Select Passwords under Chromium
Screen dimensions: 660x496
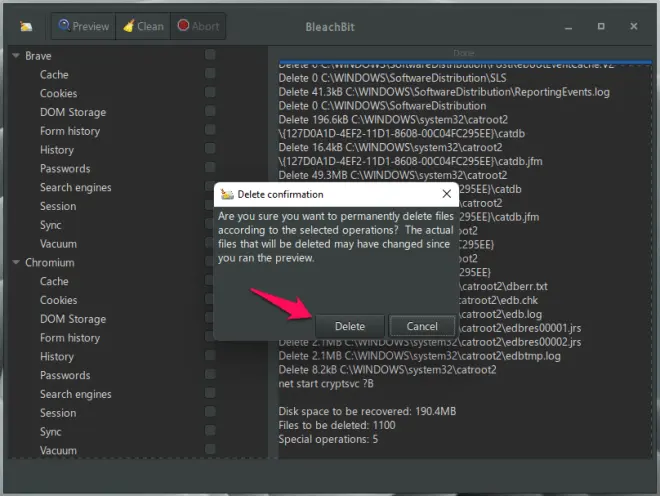point(65,375)
